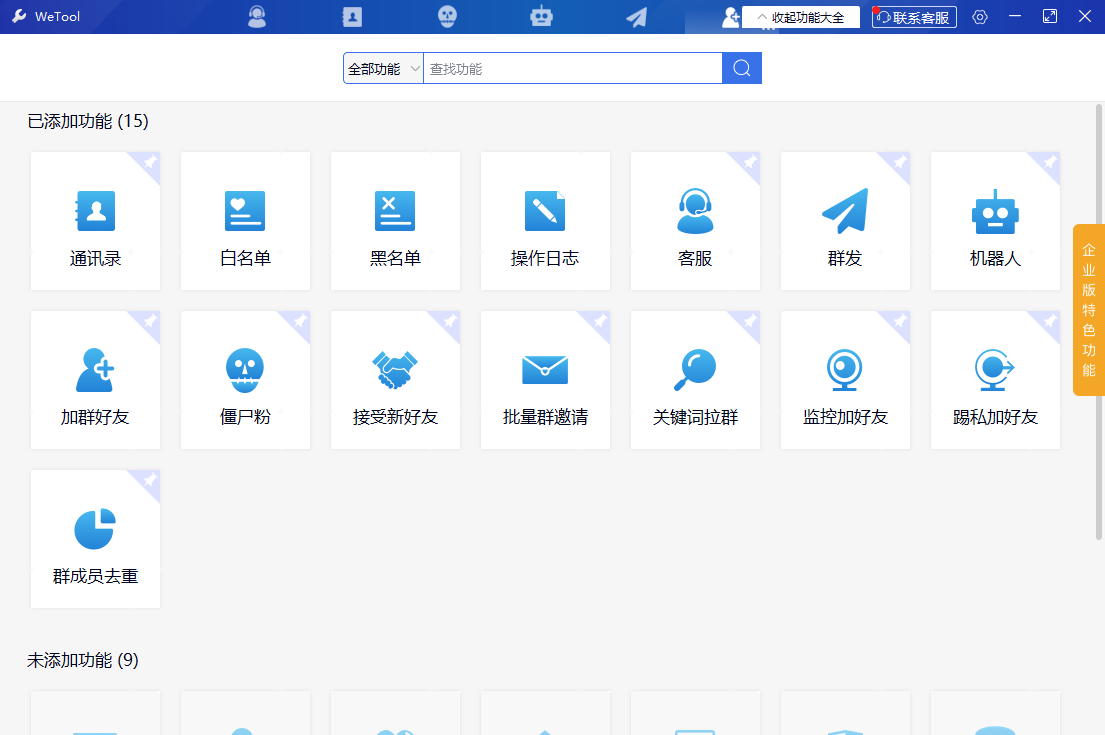
Task: Toggle pin on 加群好友 card
Action: [149, 322]
